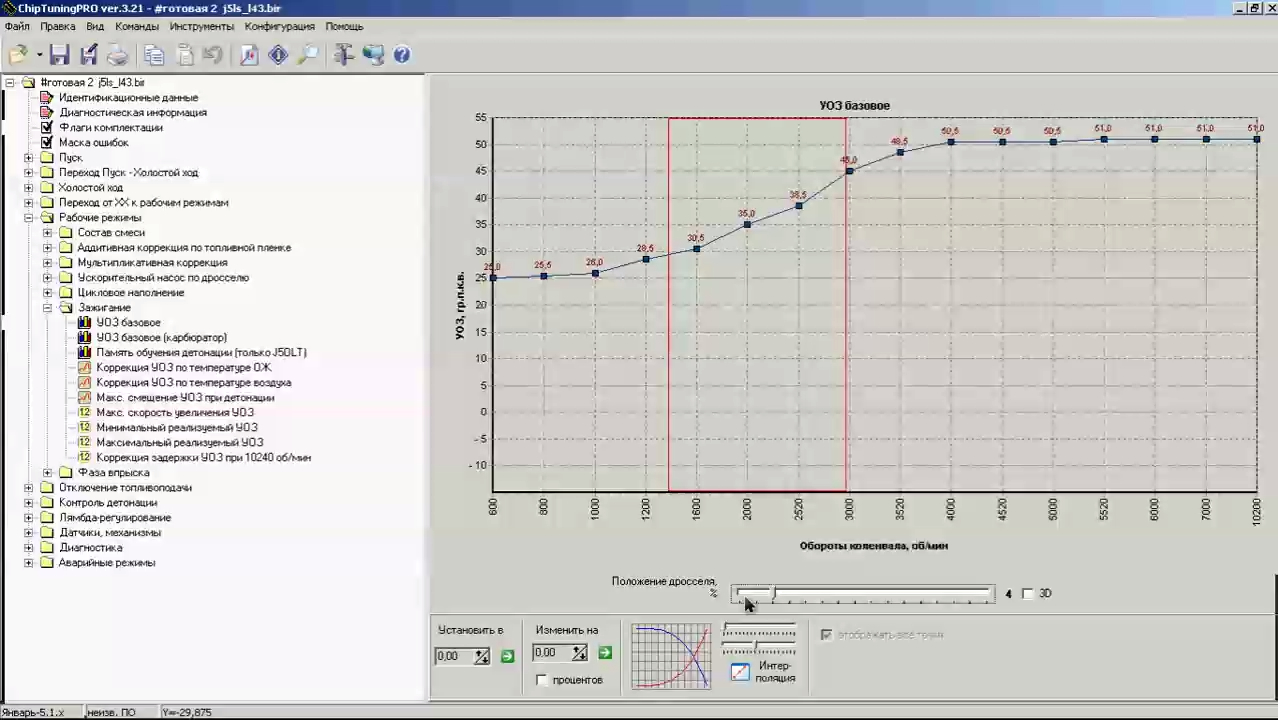Expand the Холостой ход folder
1278x720 pixels.
point(28,187)
